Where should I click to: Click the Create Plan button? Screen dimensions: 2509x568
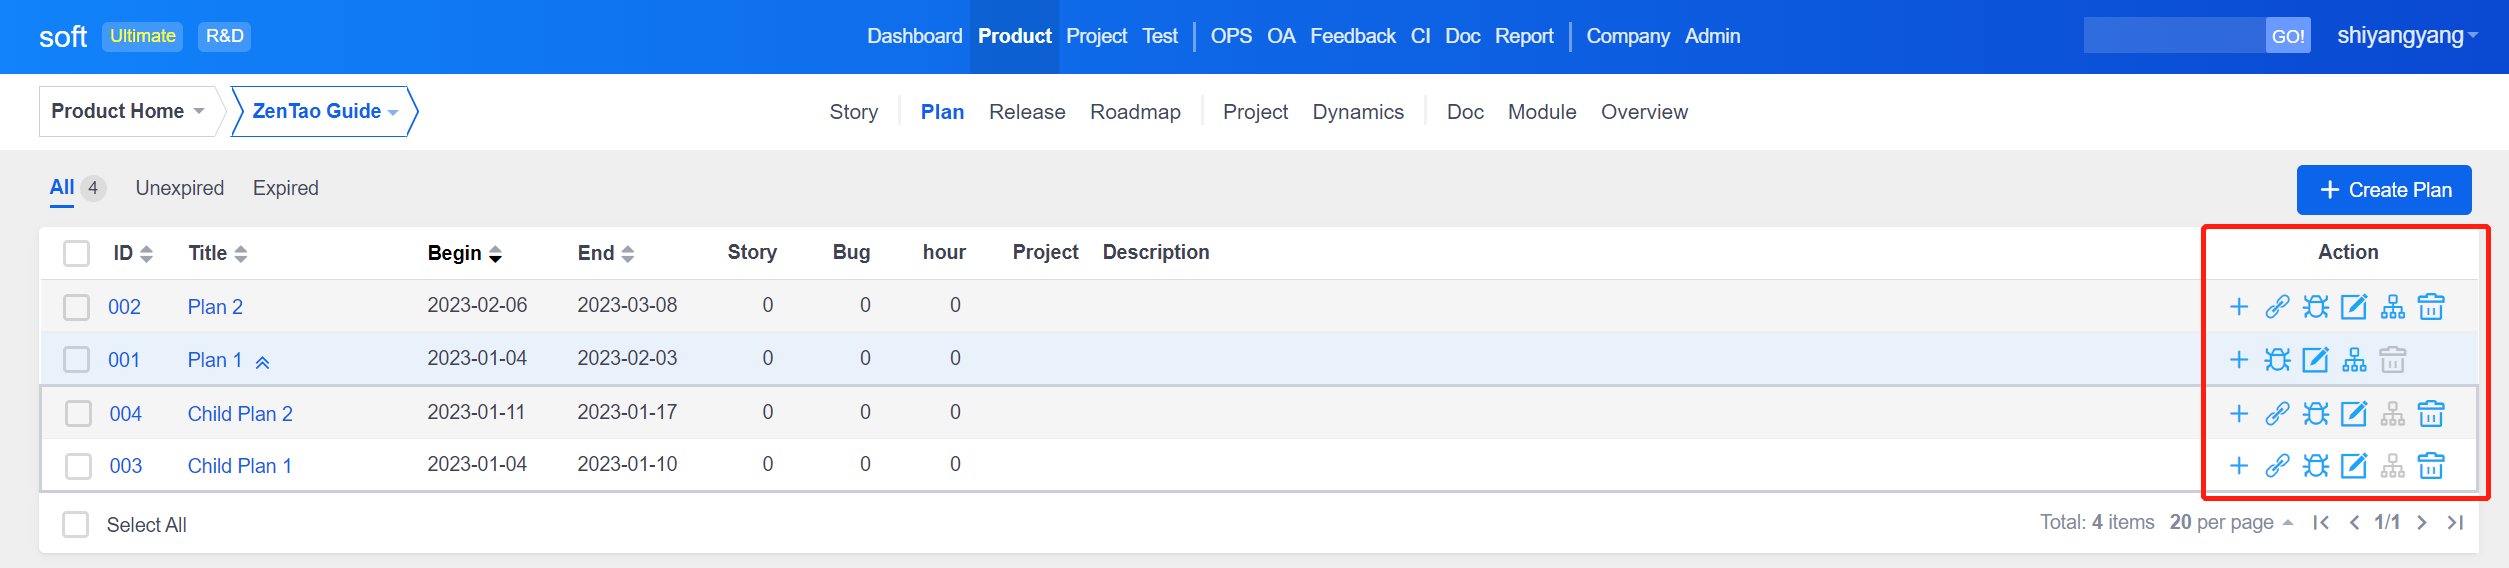point(2383,190)
